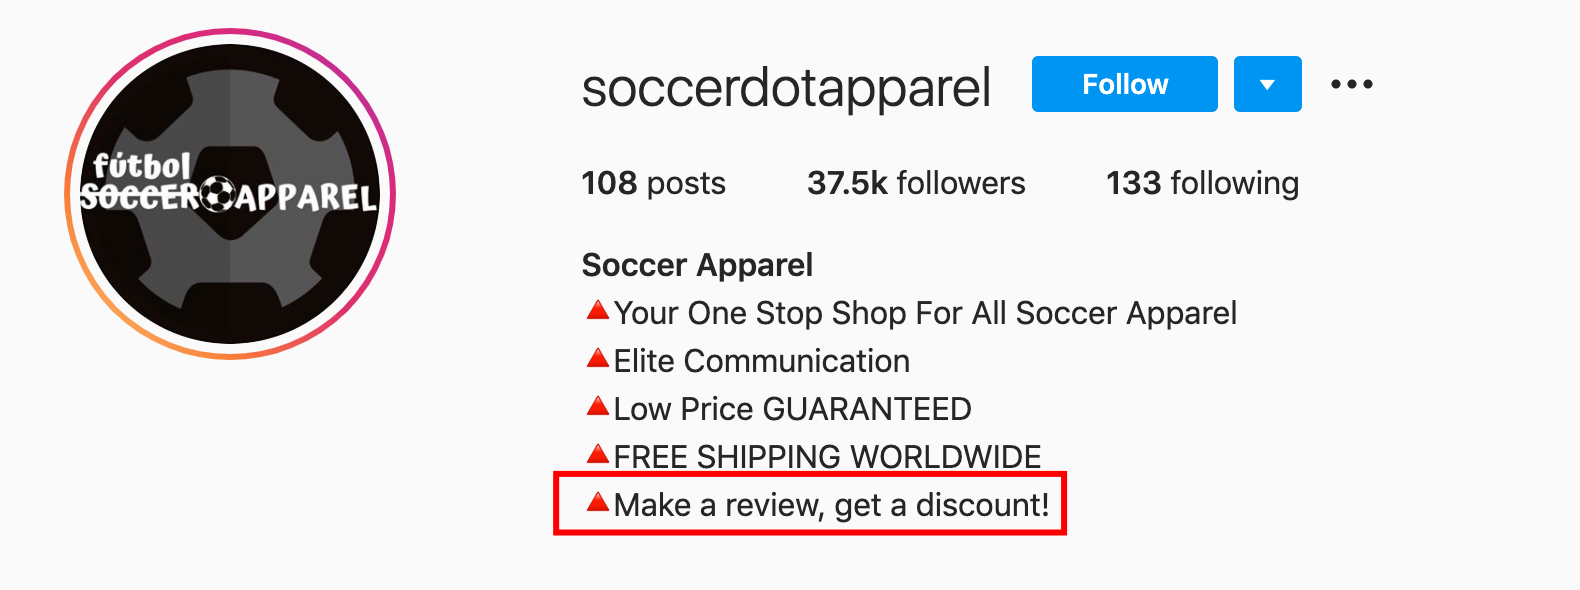Click the 'fútbol' text in the logo
The height and width of the screenshot is (590, 1580).
pyautogui.click(x=141, y=165)
